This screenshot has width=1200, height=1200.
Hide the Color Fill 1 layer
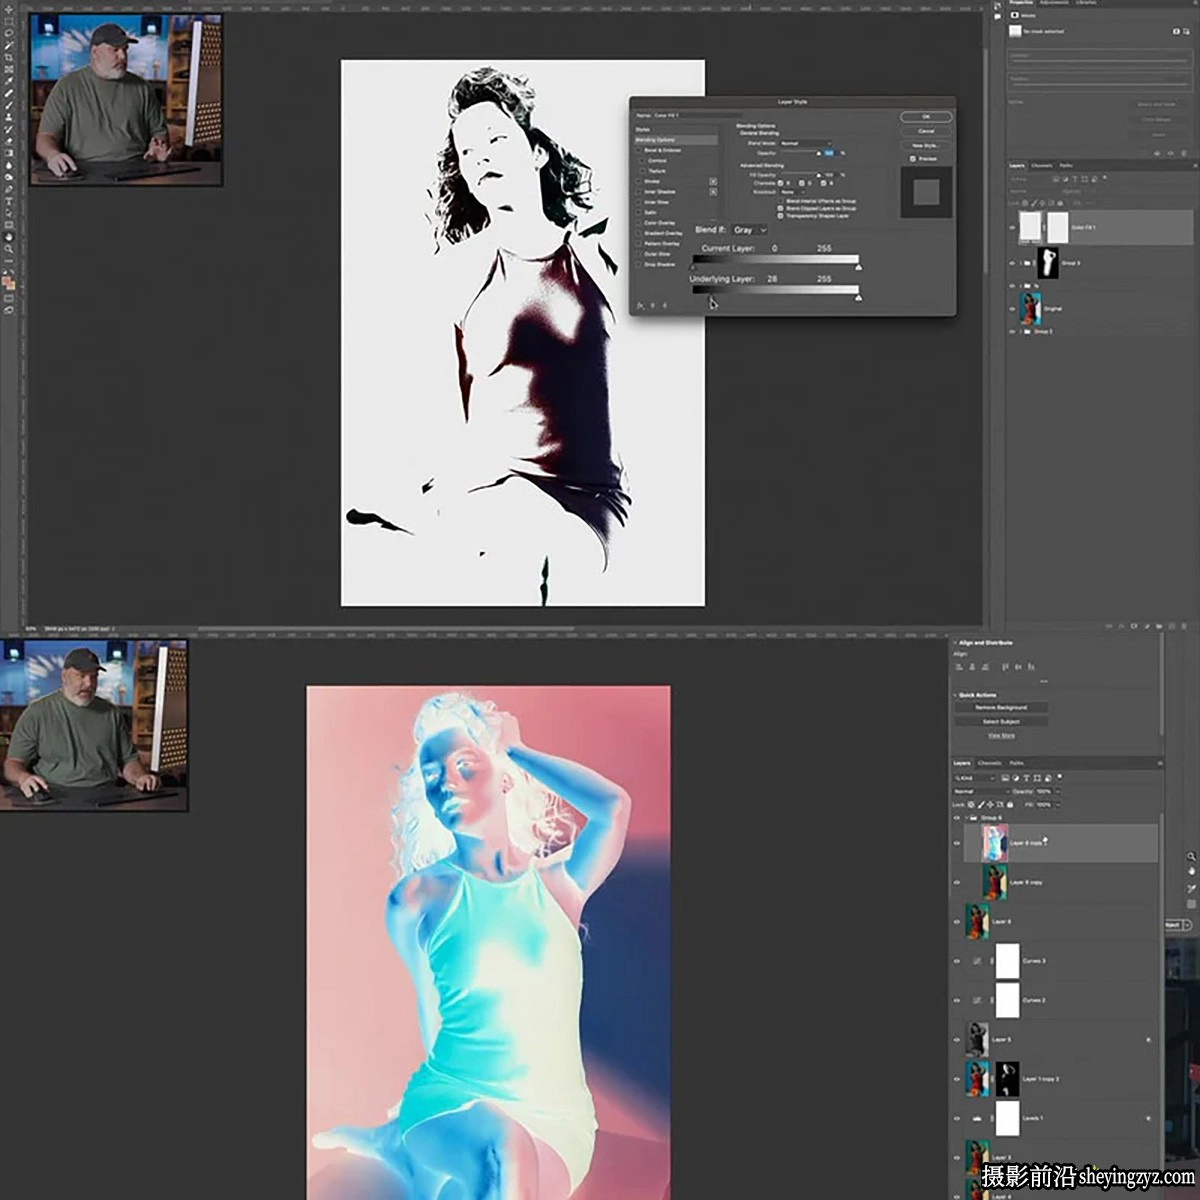click(1012, 227)
